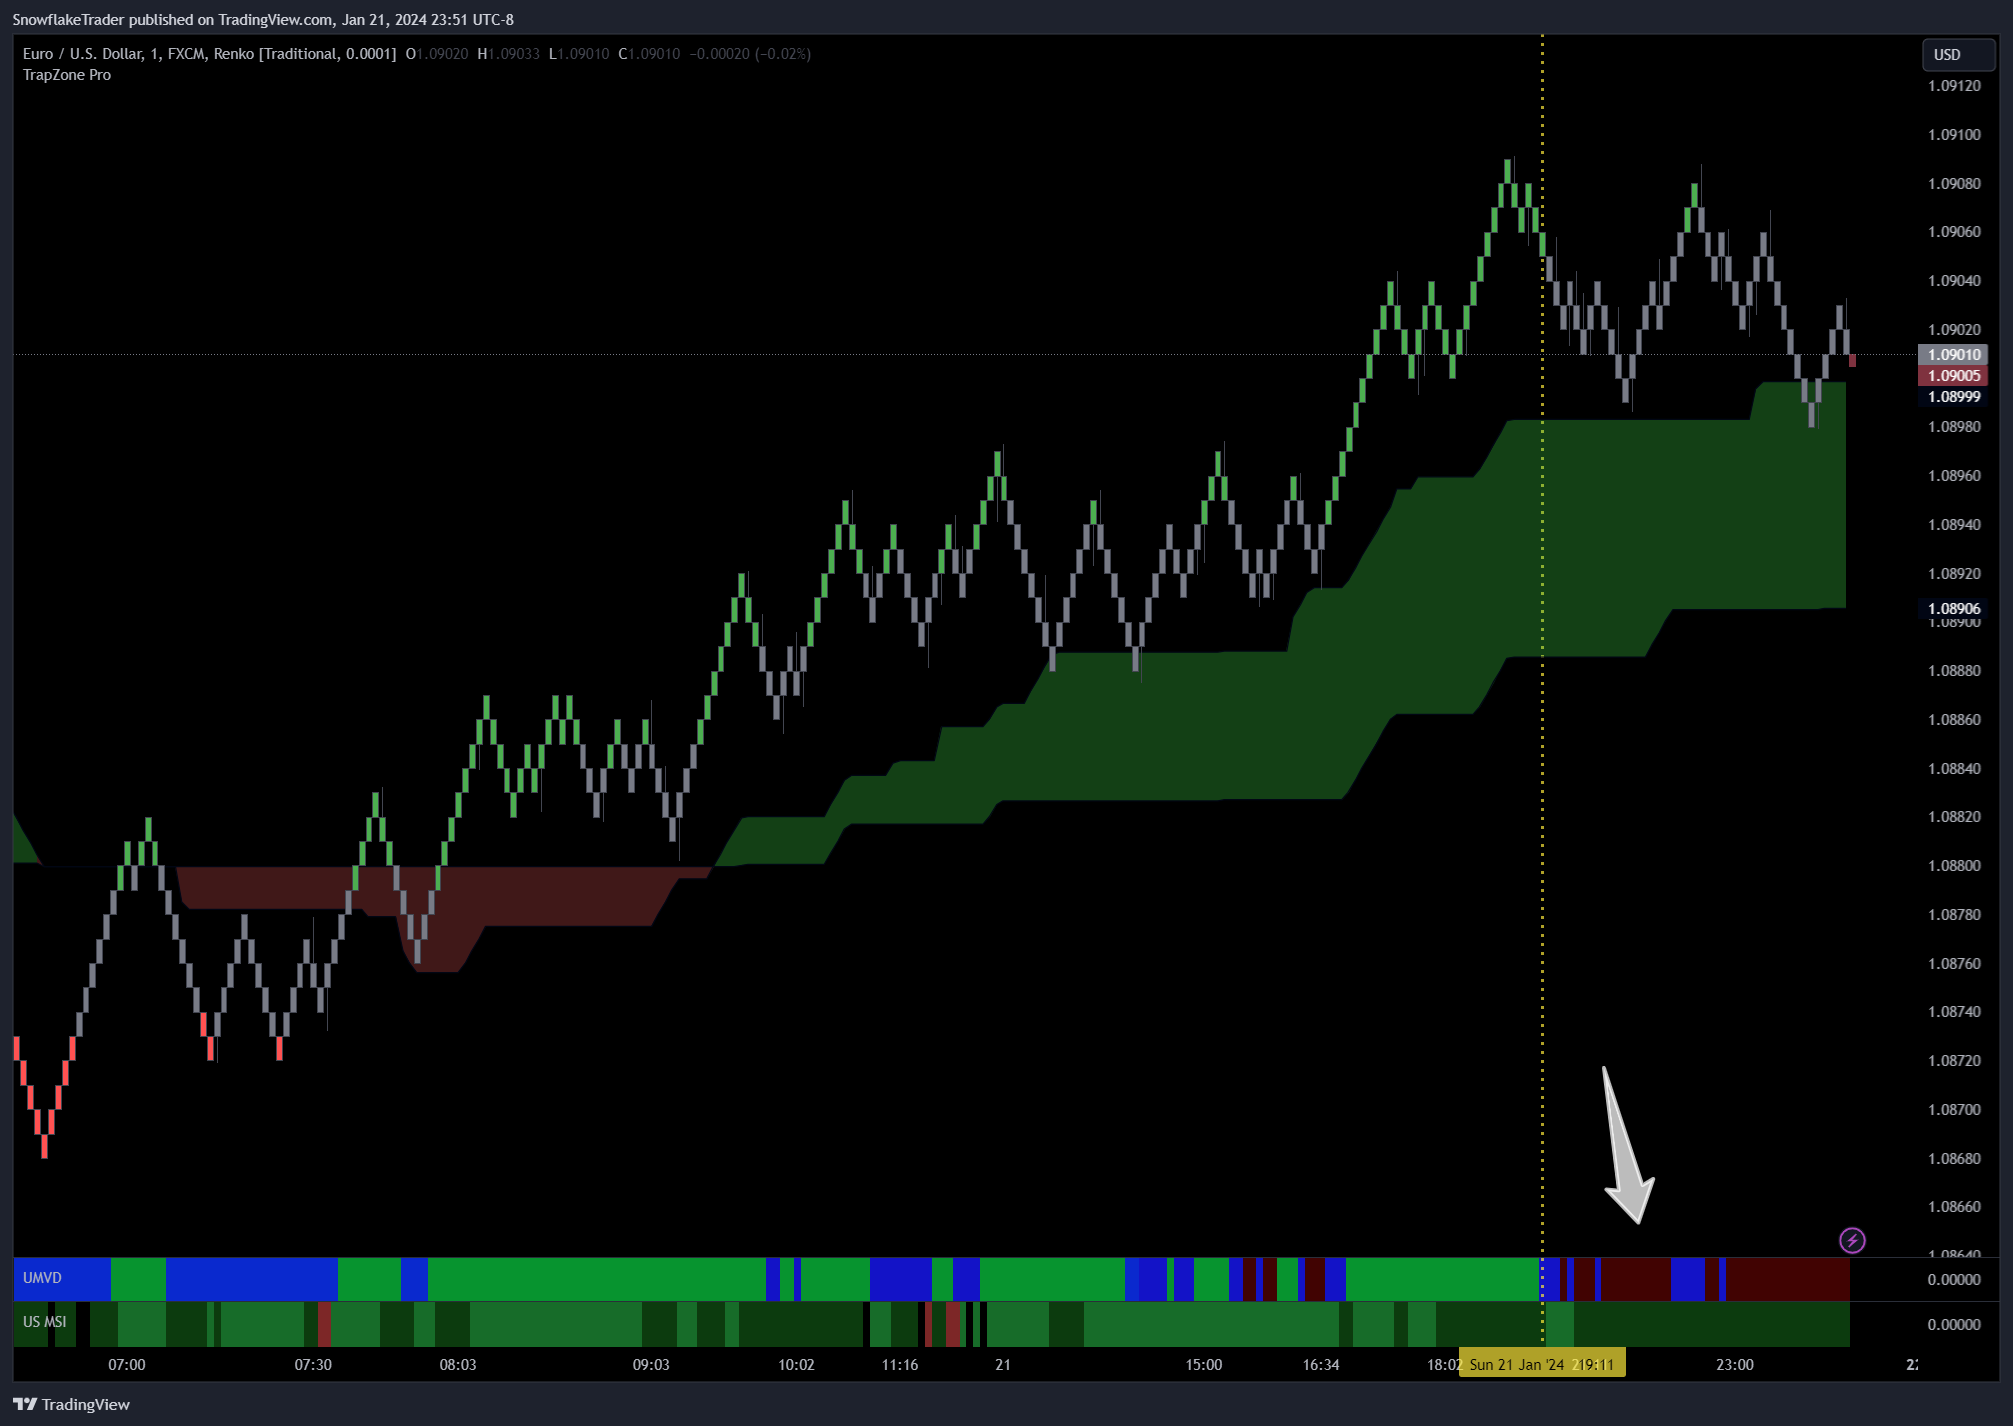Click the 09:03 time axis label
This screenshot has height=1426, width=2013.
pos(651,1364)
